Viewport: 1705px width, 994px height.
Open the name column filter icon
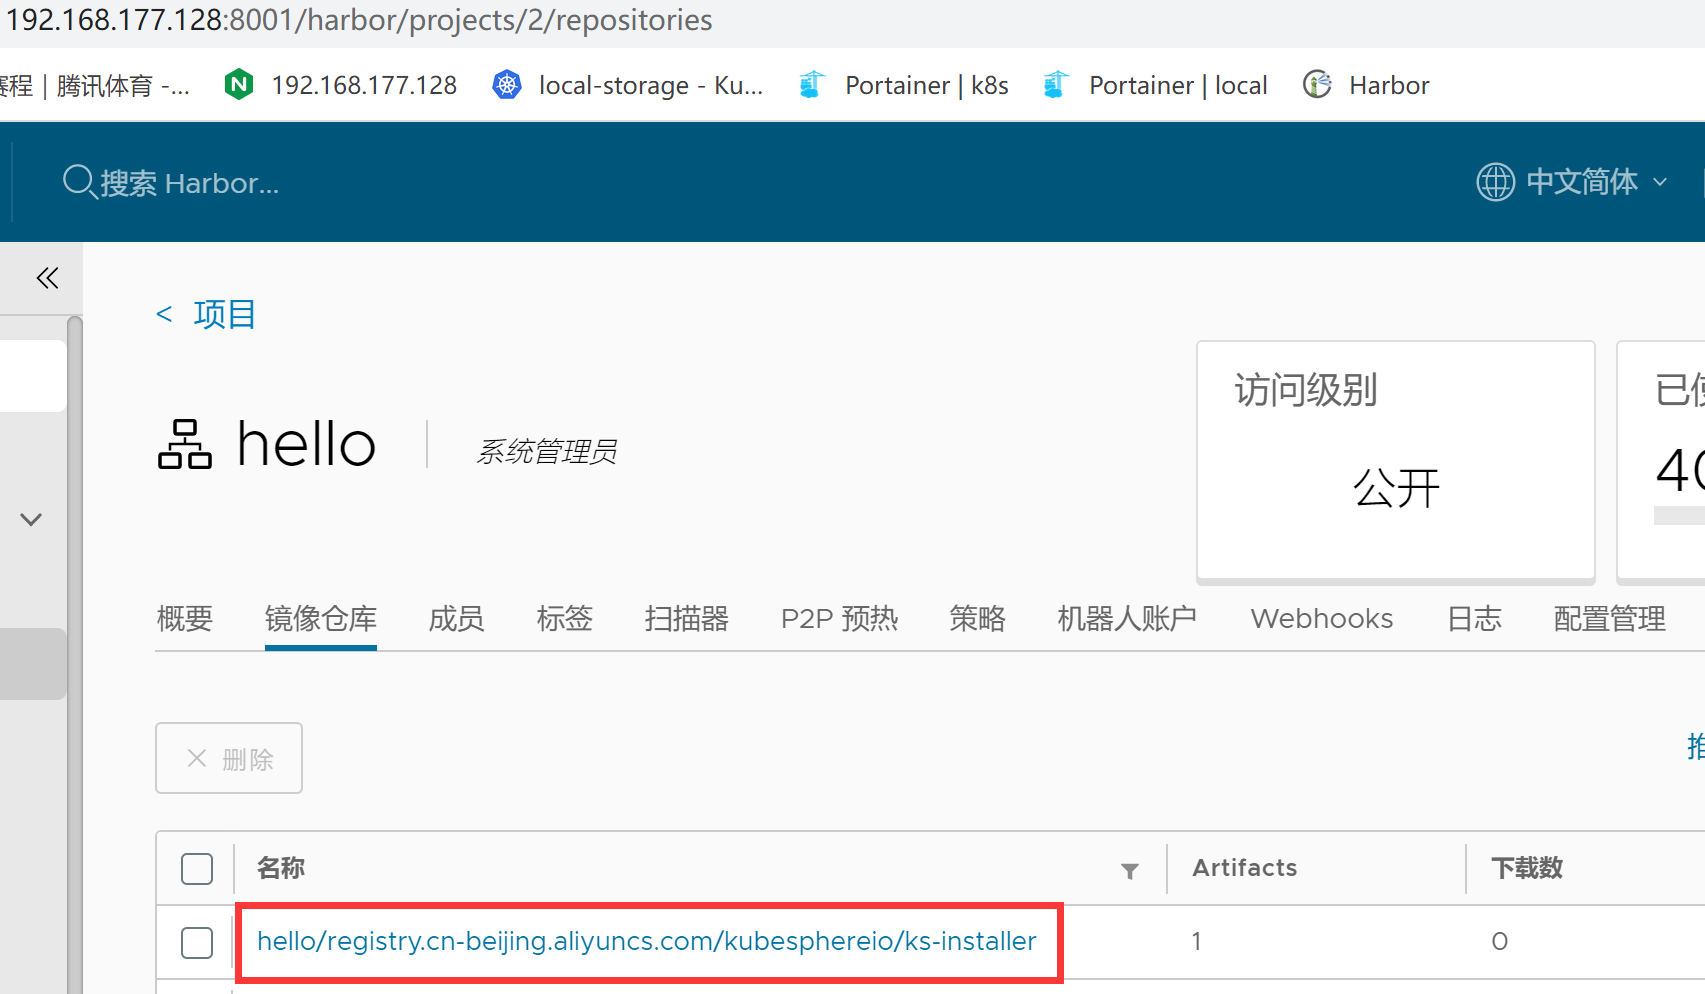[x=1130, y=870]
